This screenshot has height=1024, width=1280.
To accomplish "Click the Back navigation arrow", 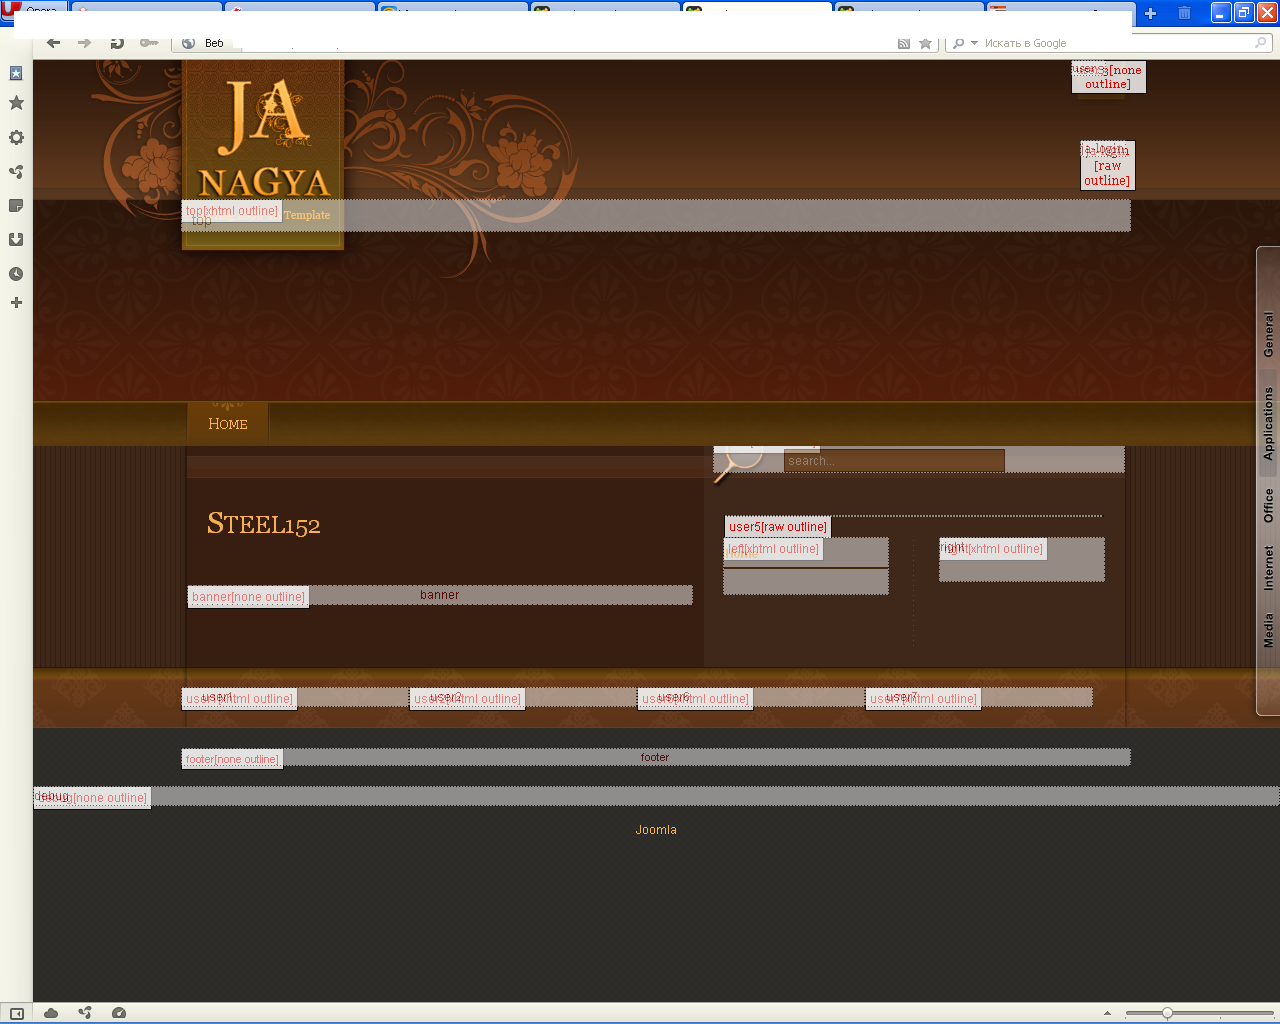I will pyautogui.click(x=54, y=43).
